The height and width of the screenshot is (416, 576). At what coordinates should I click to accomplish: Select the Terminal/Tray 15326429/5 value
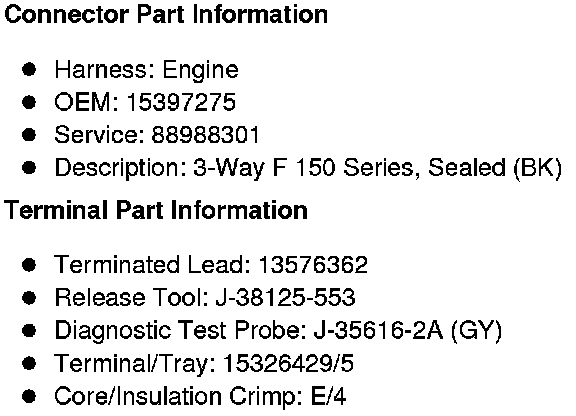(288, 363)
